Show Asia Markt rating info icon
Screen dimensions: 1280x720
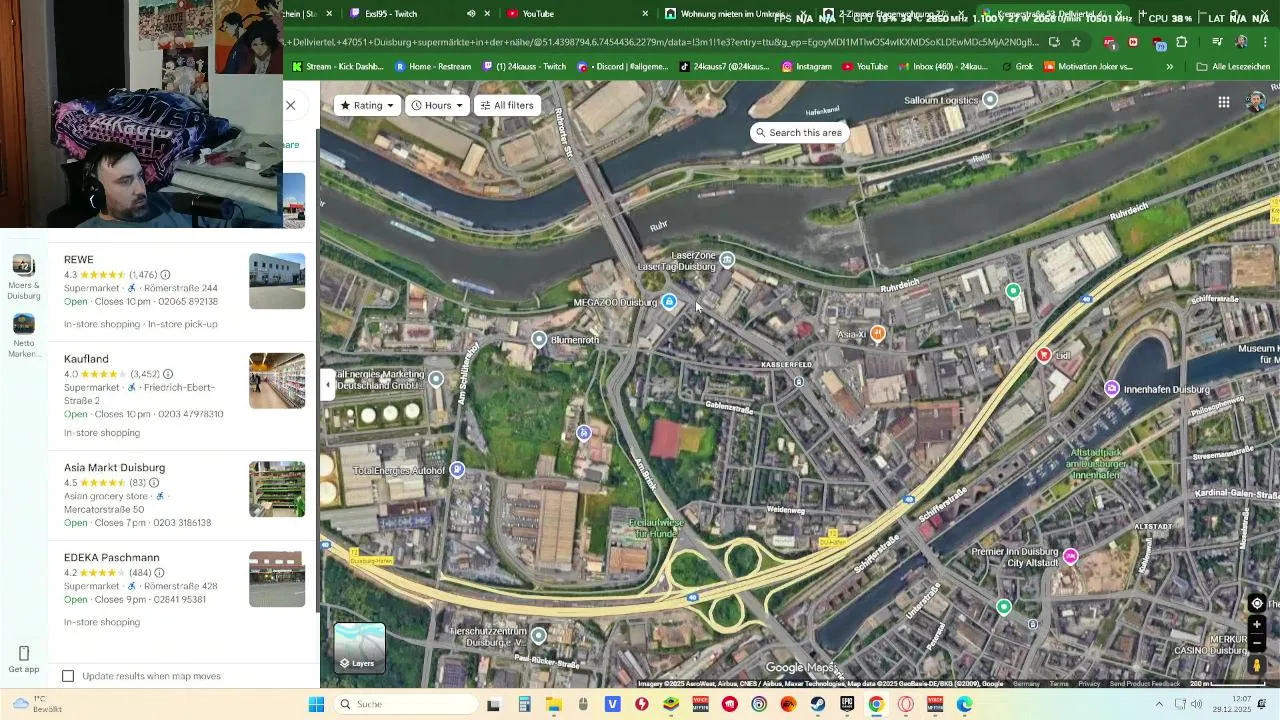pyautogui.click(x=154, y=483)
